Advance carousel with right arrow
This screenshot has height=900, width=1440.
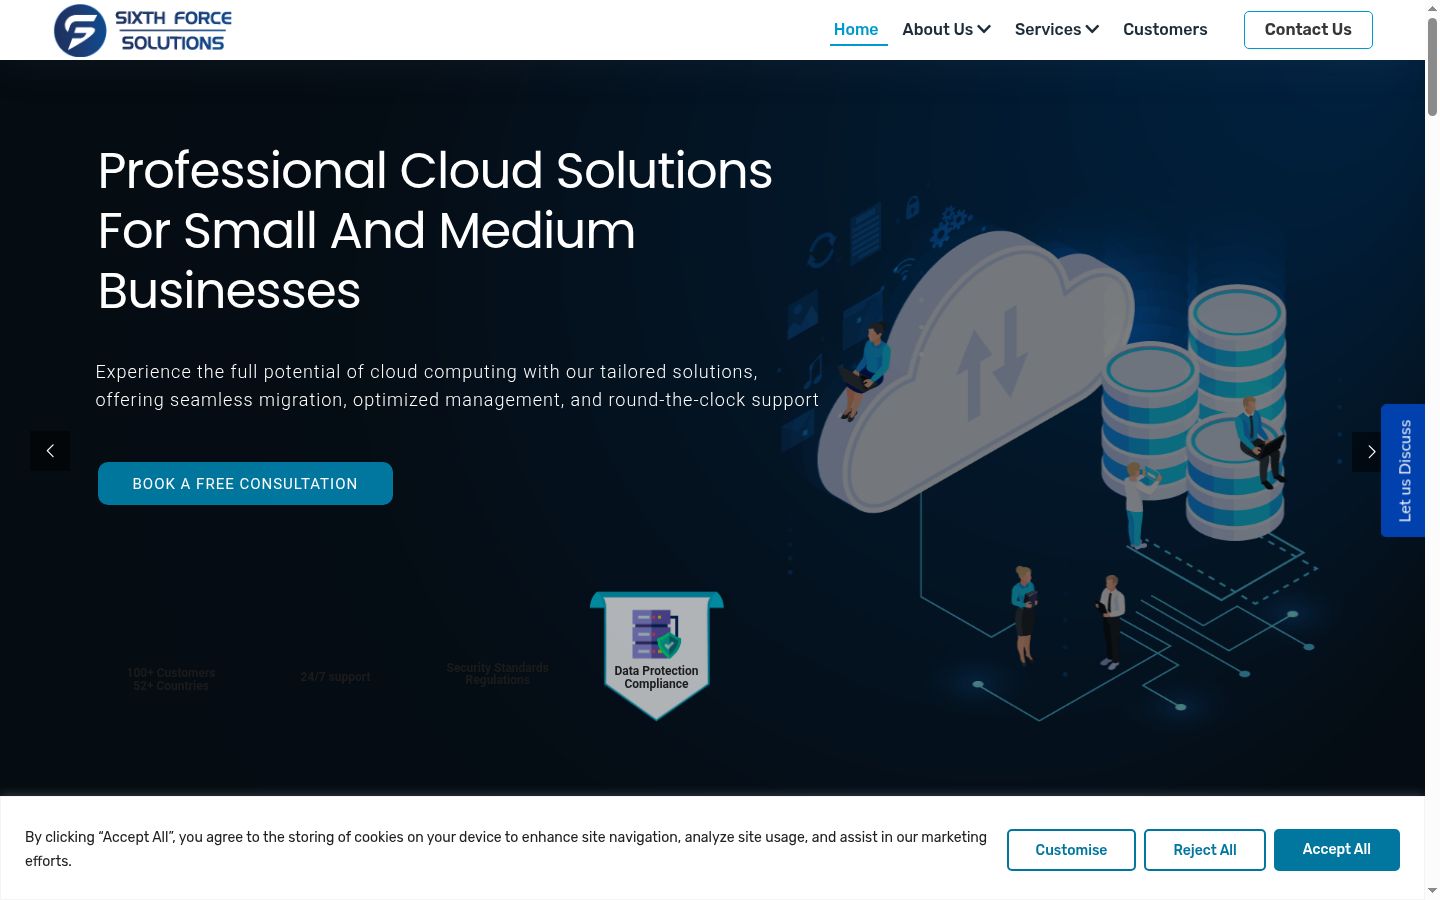(1370, 452)
